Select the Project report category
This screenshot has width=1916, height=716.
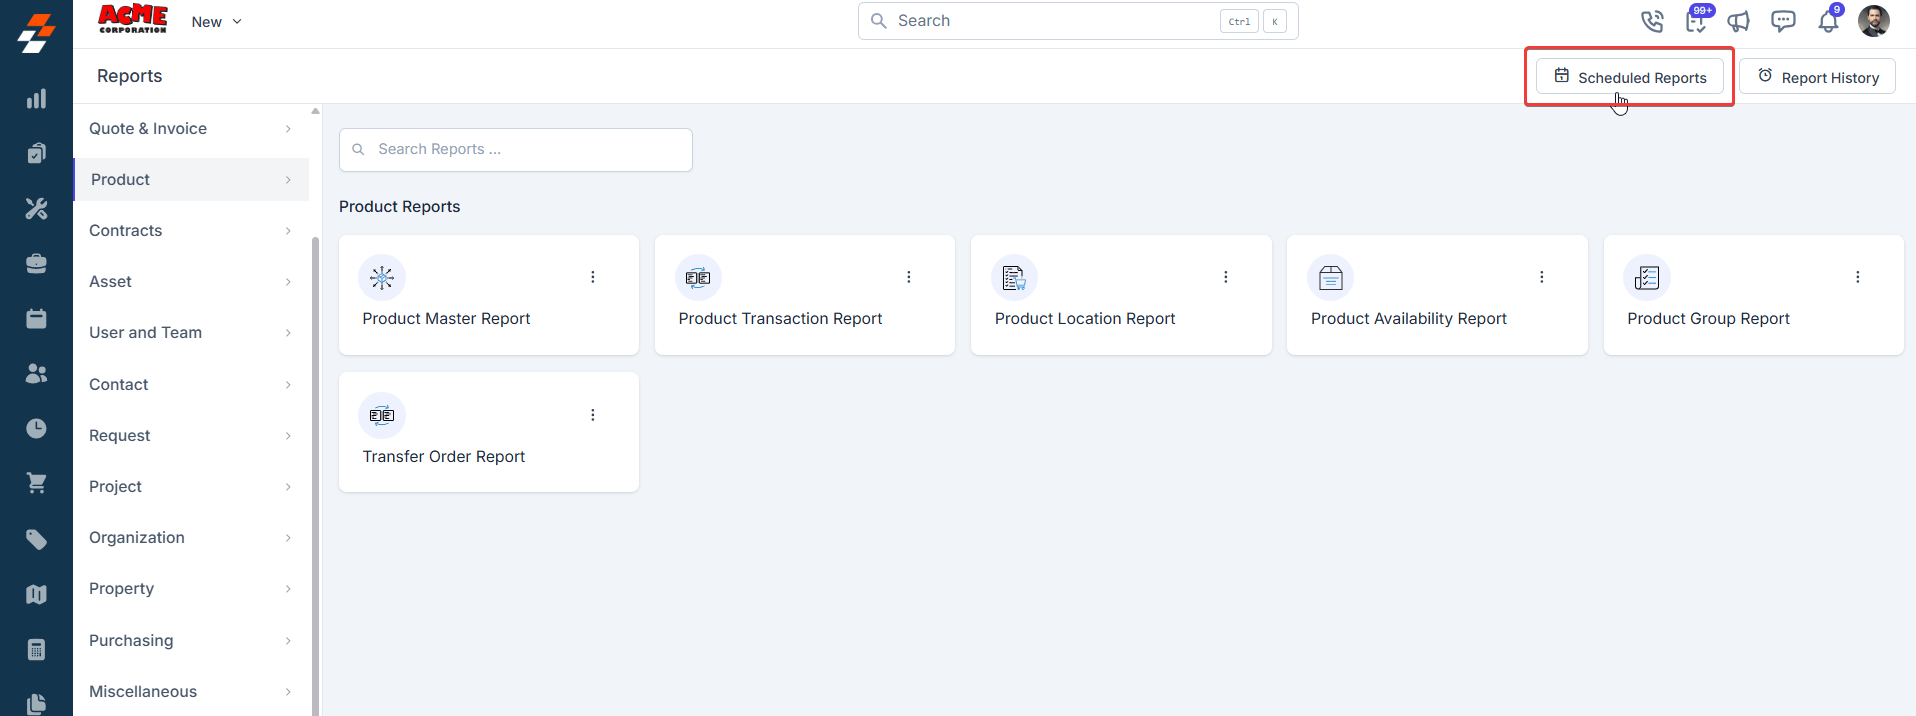(x=191, y=487)
